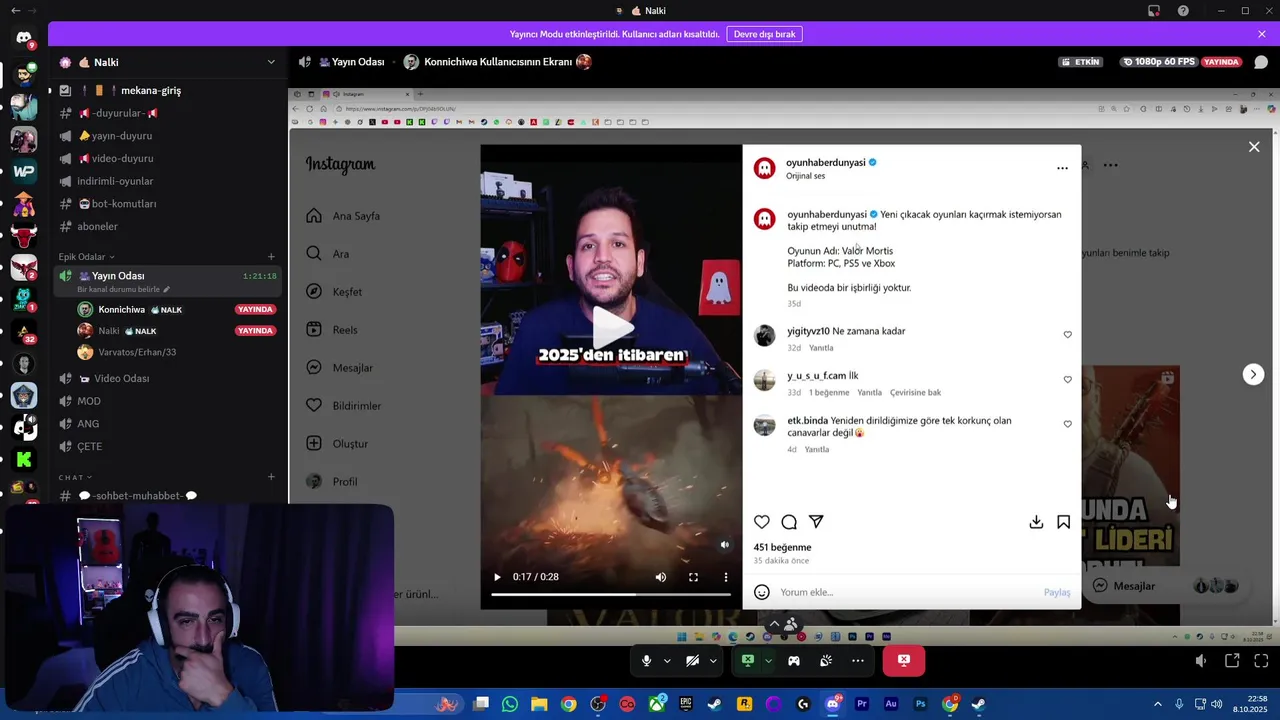1280x720 pixels.
Task: Open Discord help question mark icon
Action: pyautogui.click(x=1184, y=11)
